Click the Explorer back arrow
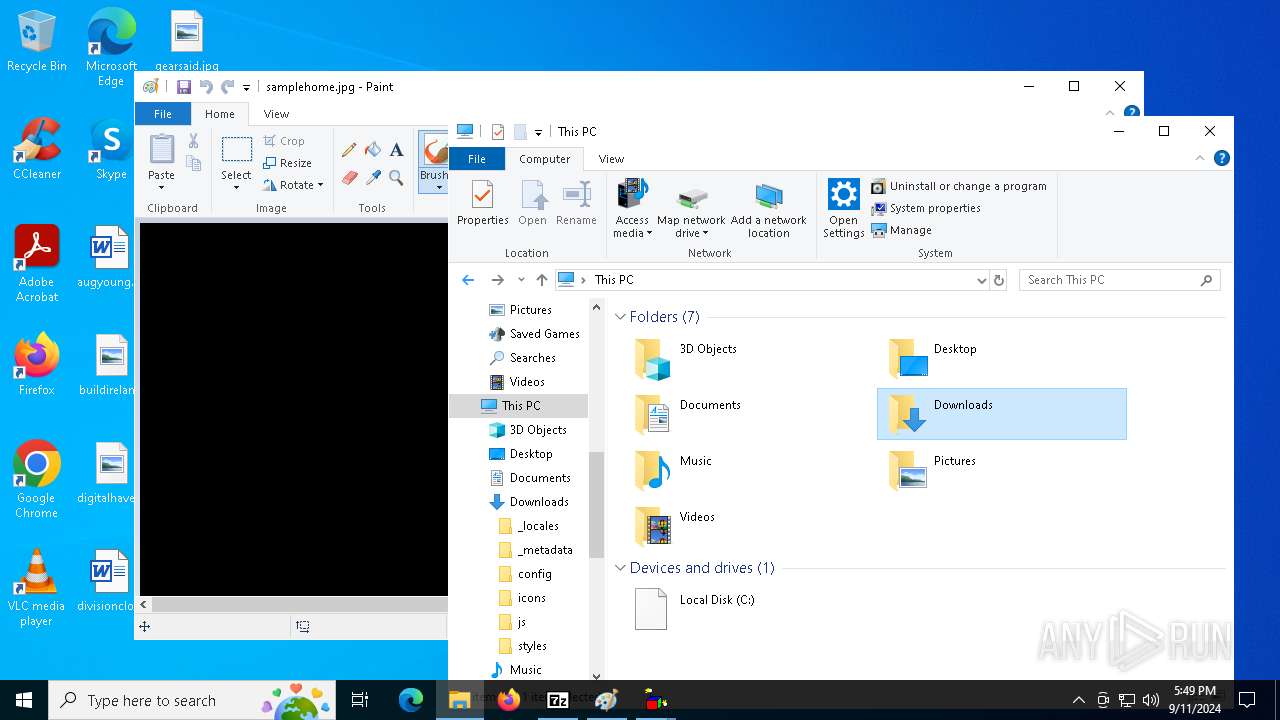 coord(468,280)
